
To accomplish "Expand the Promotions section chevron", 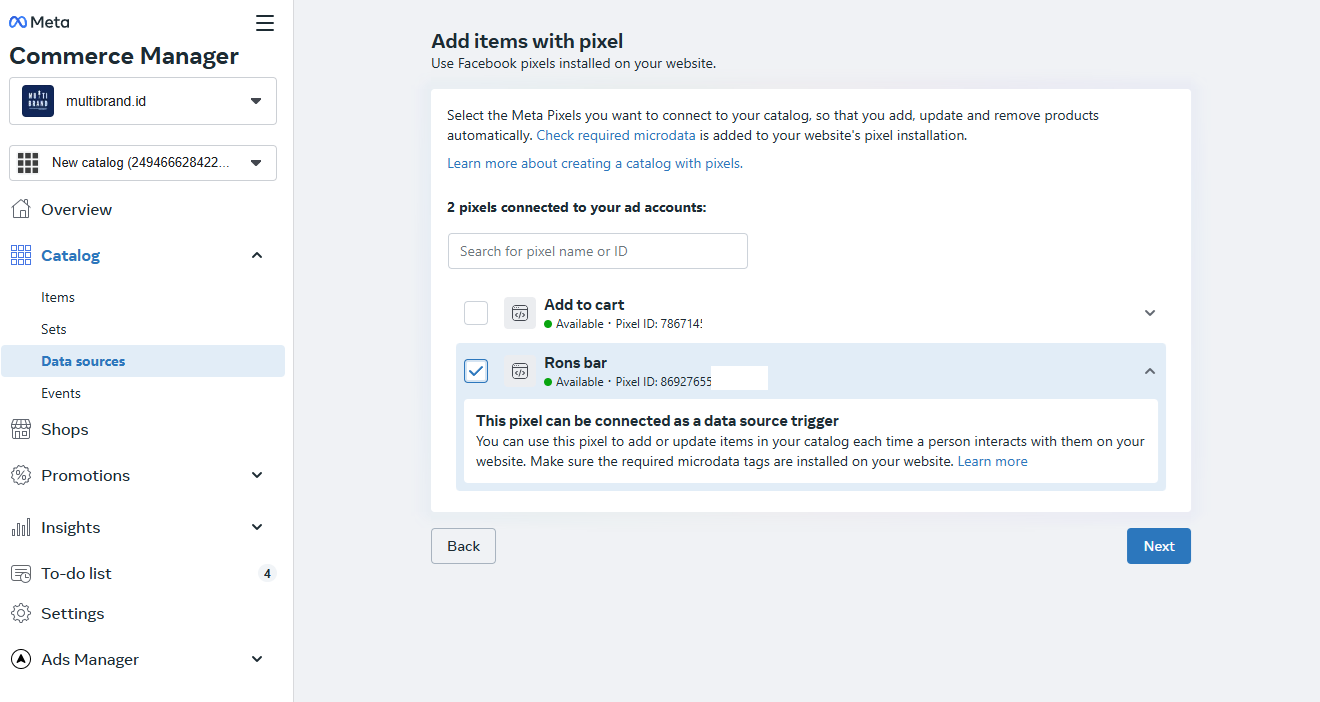I will coord(257,476).
